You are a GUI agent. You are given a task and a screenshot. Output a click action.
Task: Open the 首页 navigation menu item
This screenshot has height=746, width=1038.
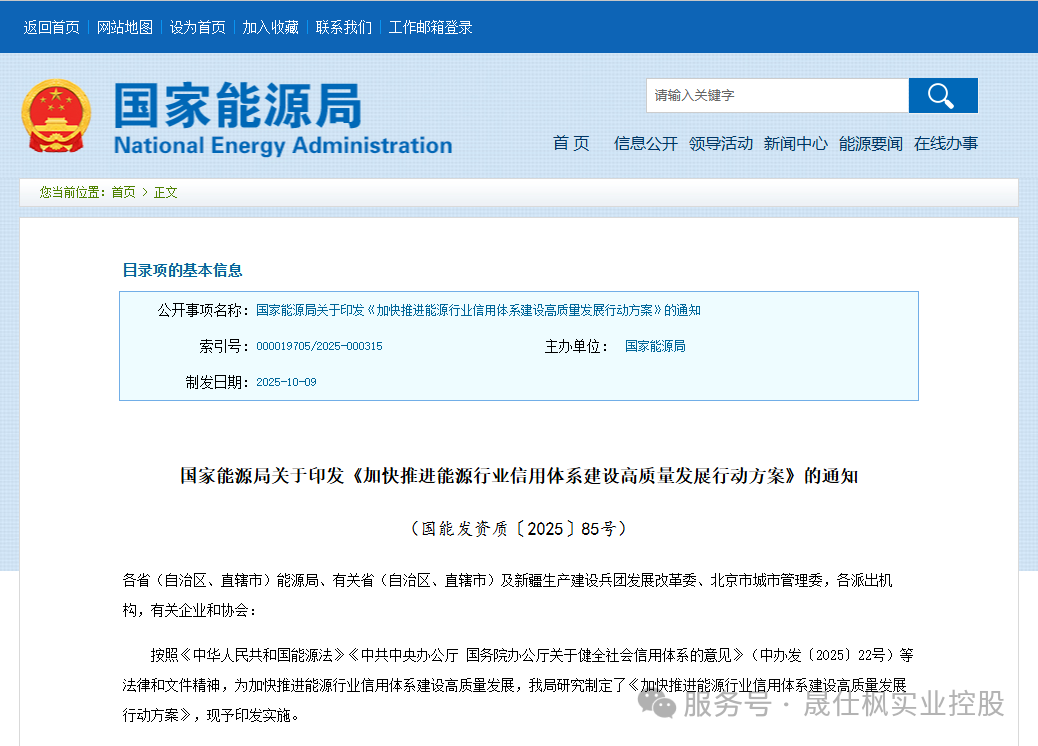click(x=571, y=144)
